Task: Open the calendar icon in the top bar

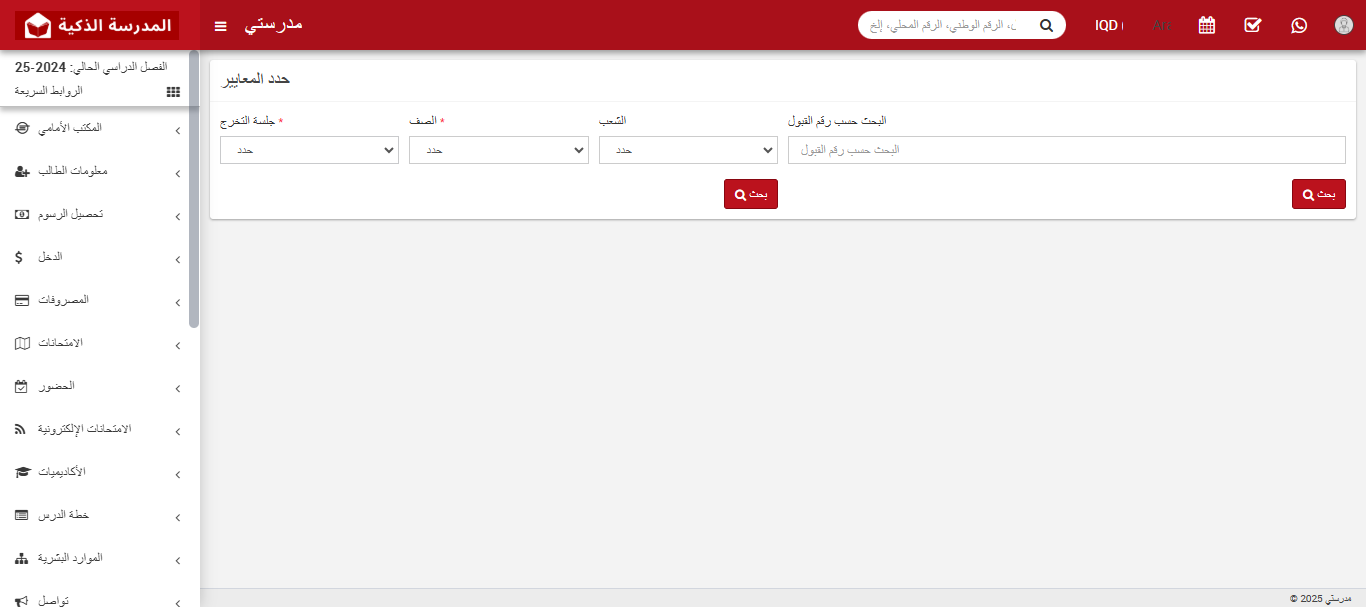Action: [x=1206, y=25]
